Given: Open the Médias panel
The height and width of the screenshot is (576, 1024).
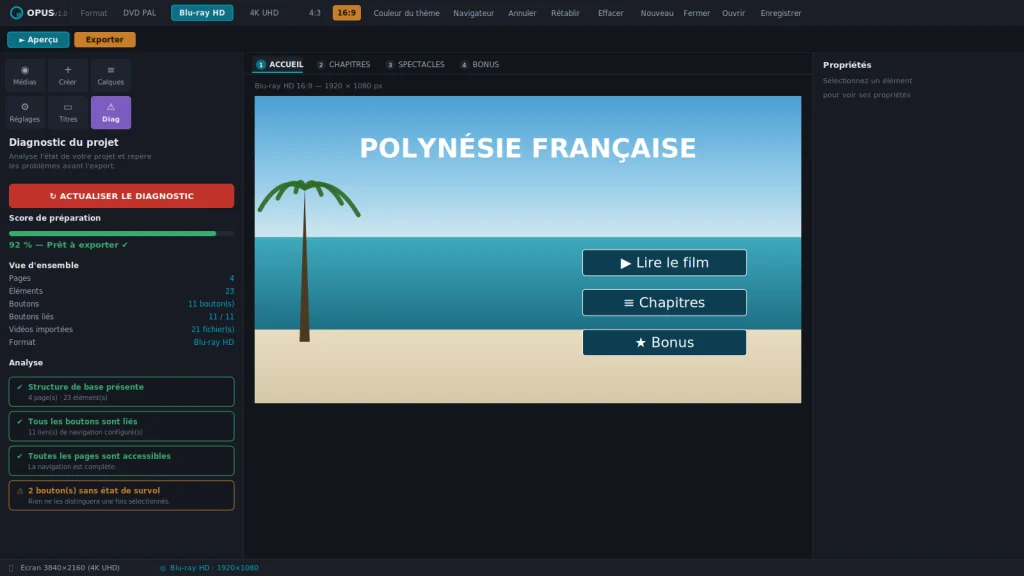Looking at the screenshot, I should click(25, 75).
